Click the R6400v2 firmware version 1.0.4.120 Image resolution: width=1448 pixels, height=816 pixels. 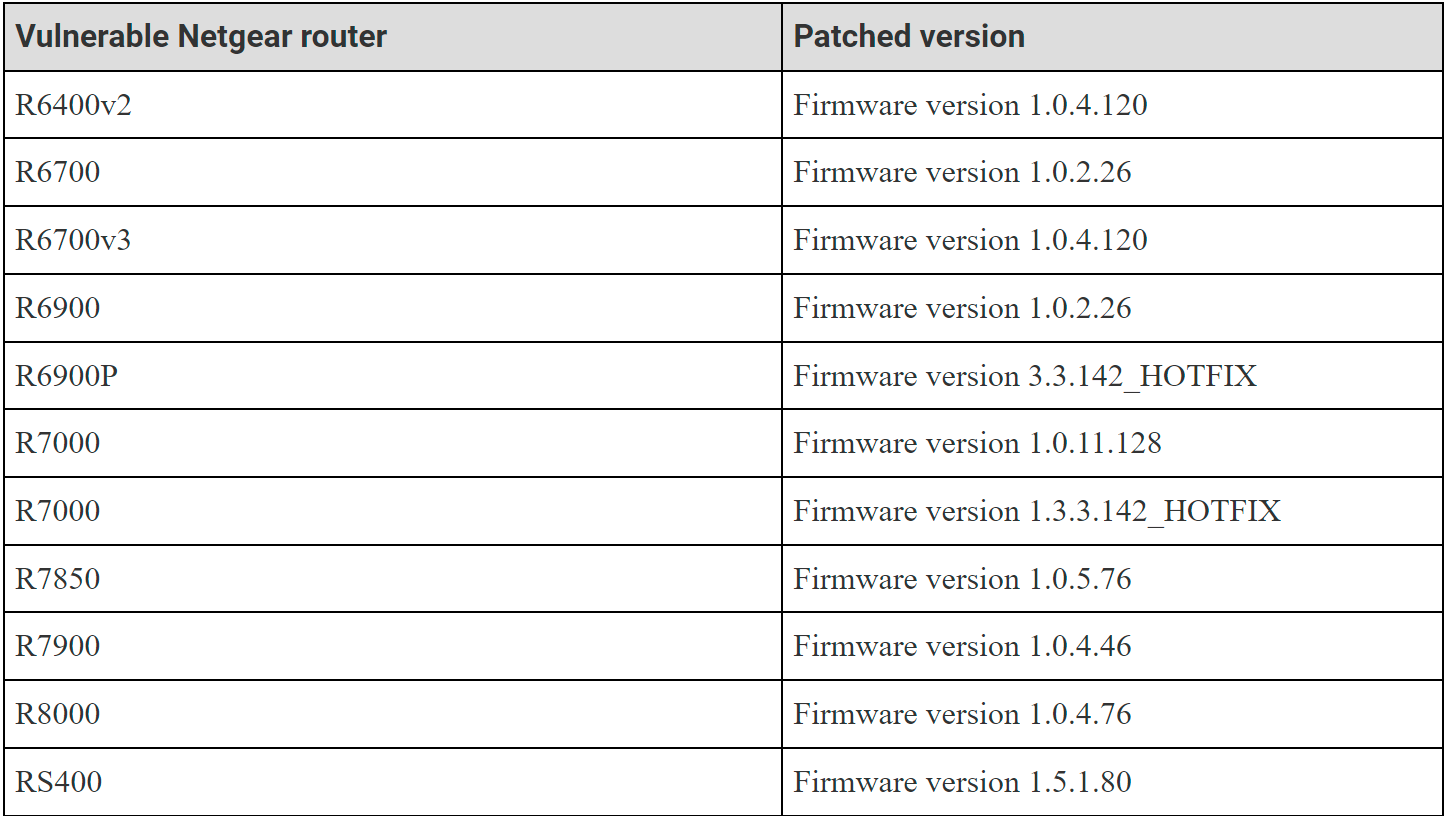(970, 105)
